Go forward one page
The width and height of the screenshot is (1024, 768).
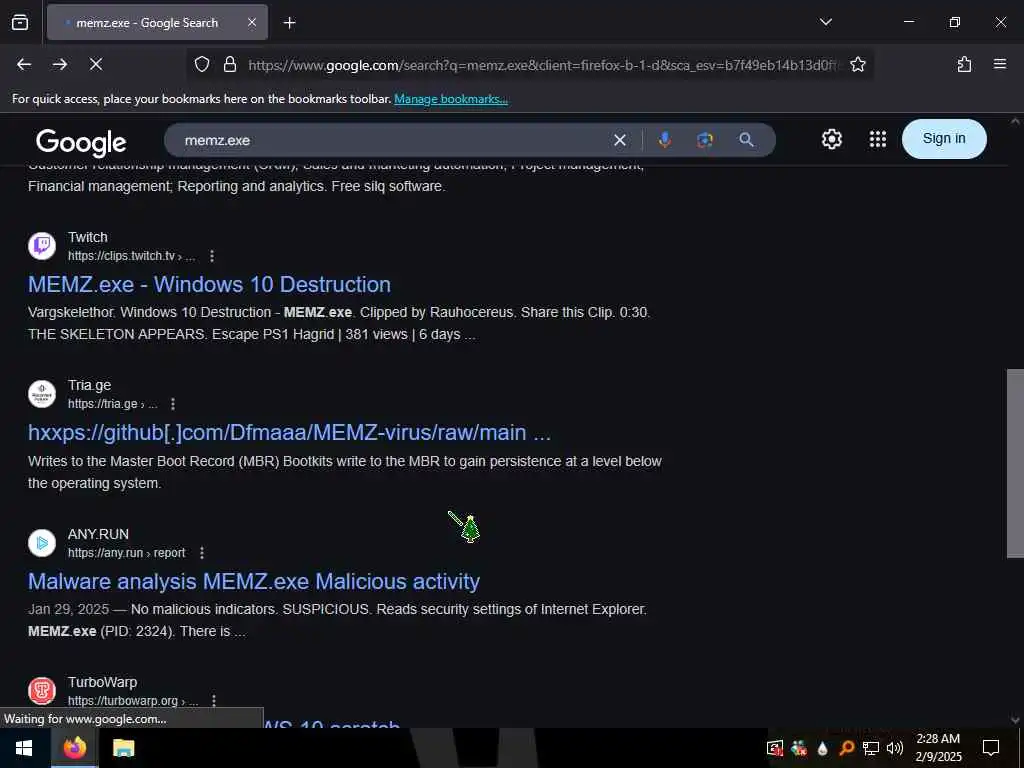coord(60,64)
